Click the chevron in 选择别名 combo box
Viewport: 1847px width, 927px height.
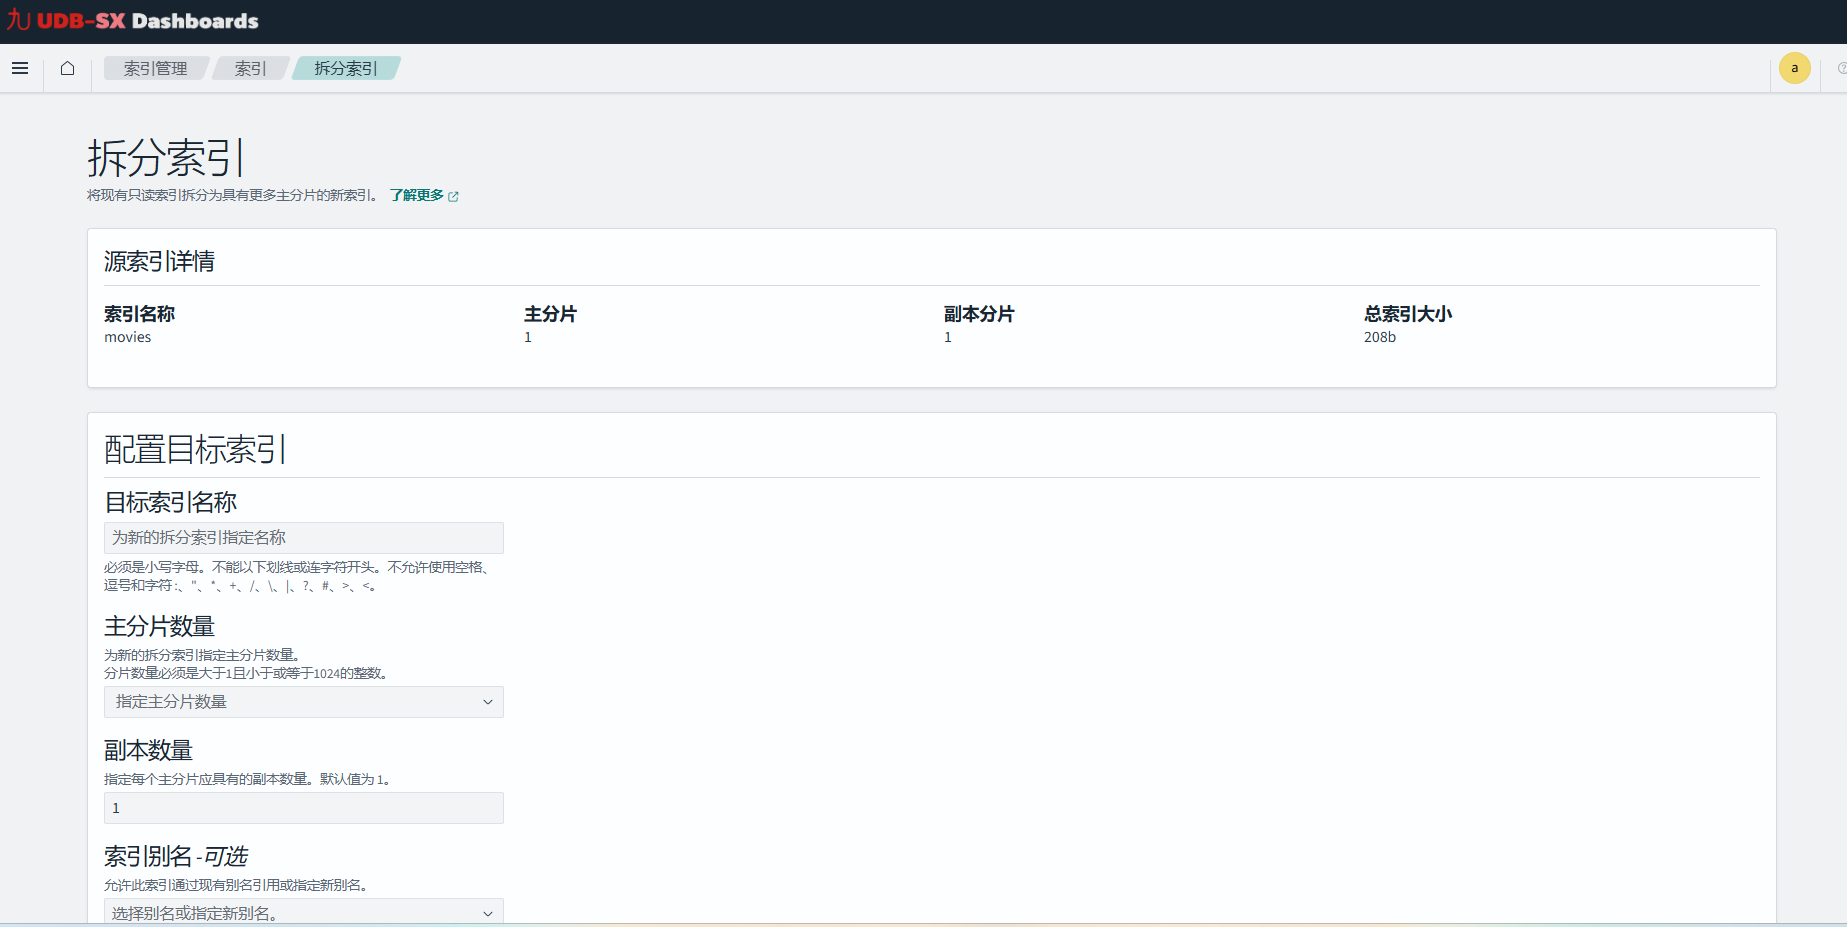[x=488, y=913]
